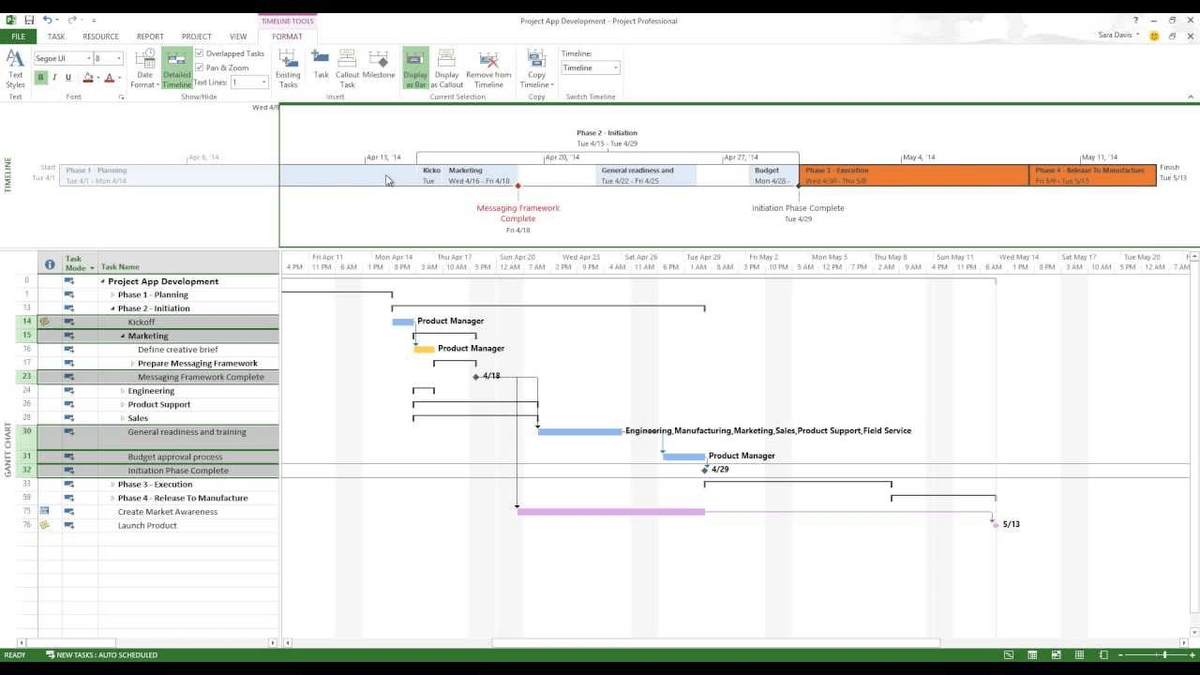Screen dimensions: 1200x675
Task: Collapse the Marketing summary task
Action: coord(122,336)
